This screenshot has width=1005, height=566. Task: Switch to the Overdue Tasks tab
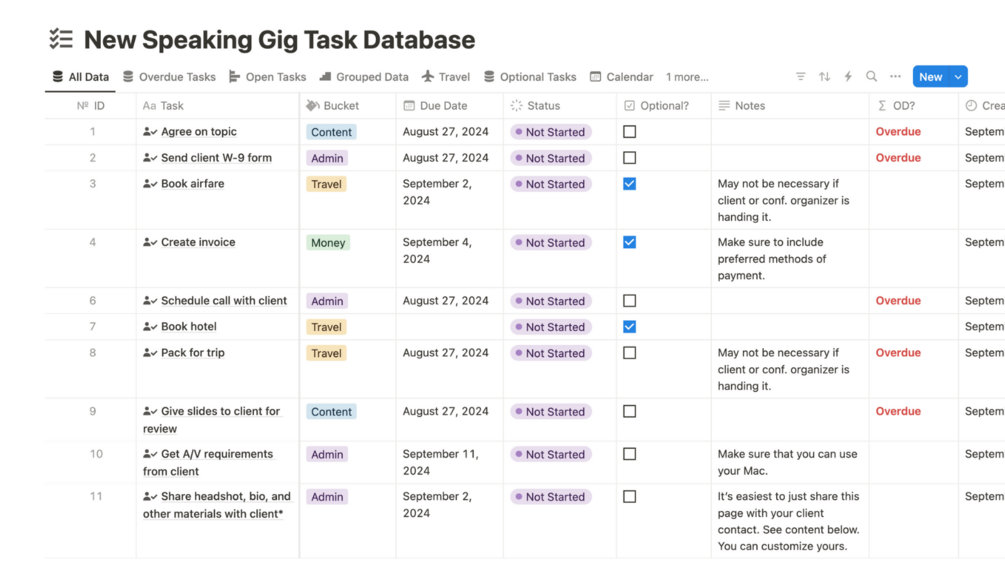point(169,77)
